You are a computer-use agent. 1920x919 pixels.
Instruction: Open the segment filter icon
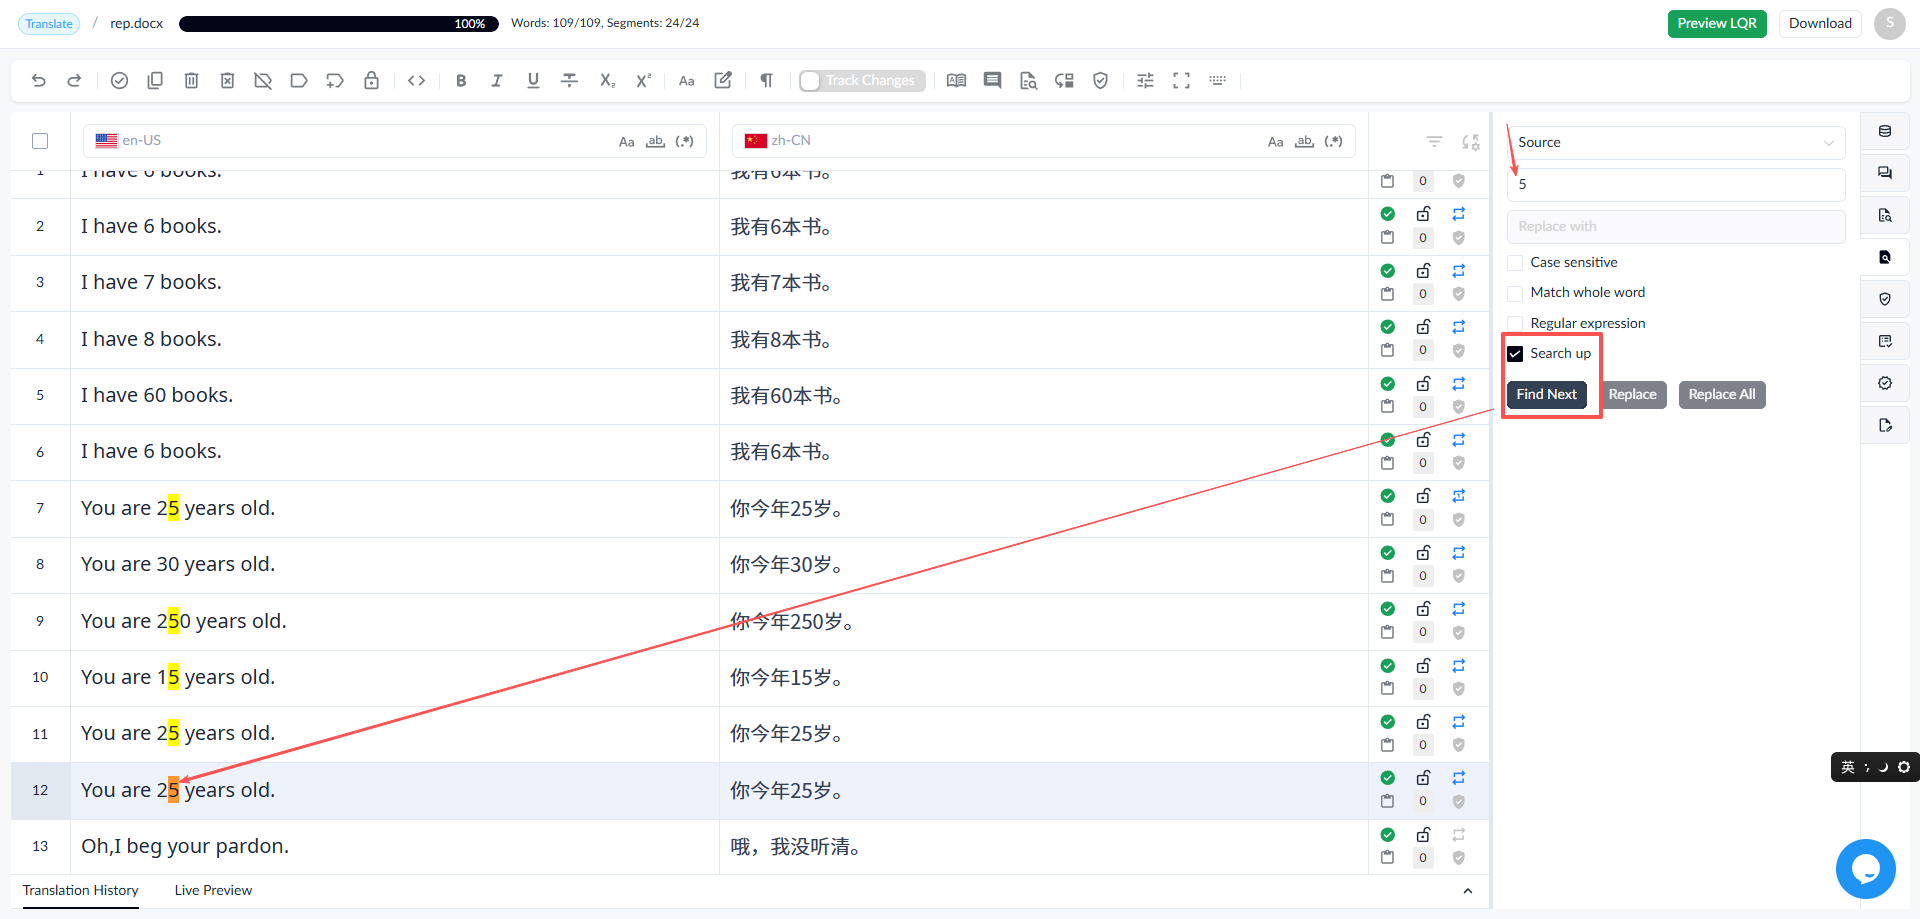point(1434,142)
